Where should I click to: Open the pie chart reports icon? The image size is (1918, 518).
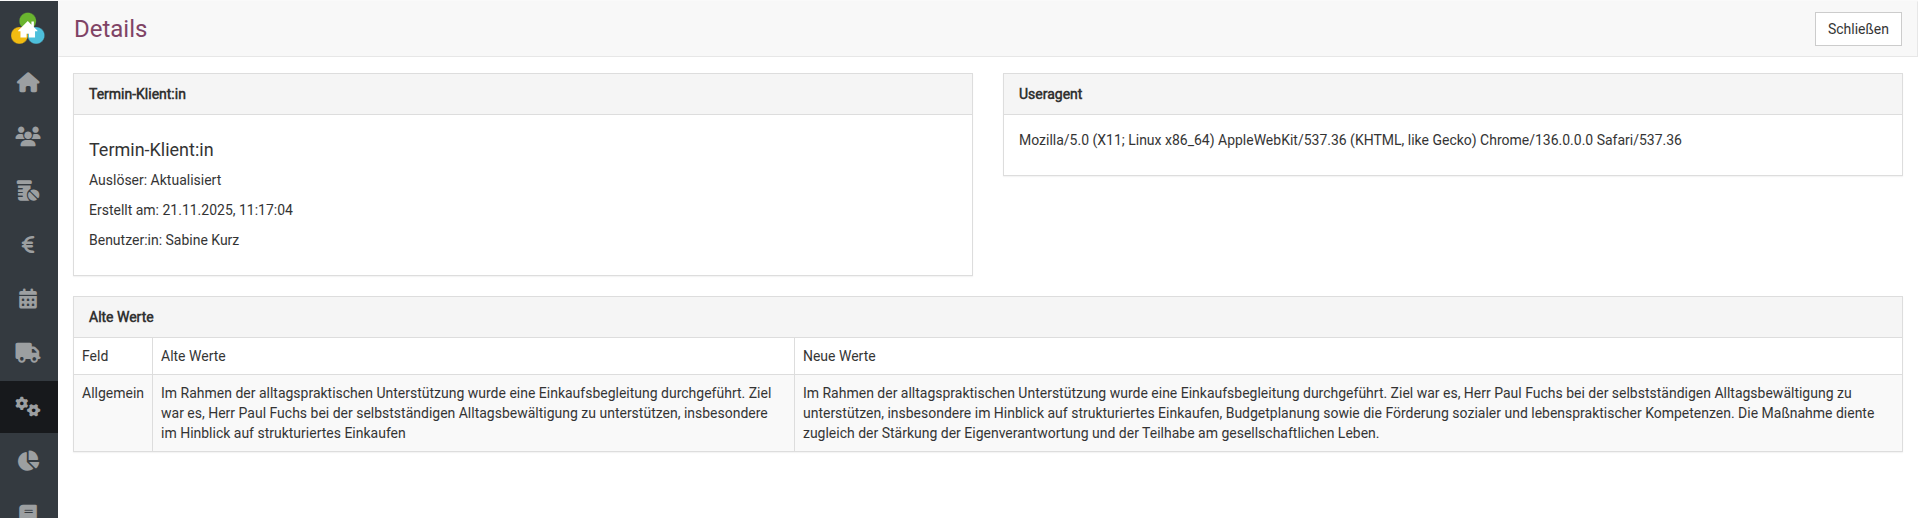point(28,460)
